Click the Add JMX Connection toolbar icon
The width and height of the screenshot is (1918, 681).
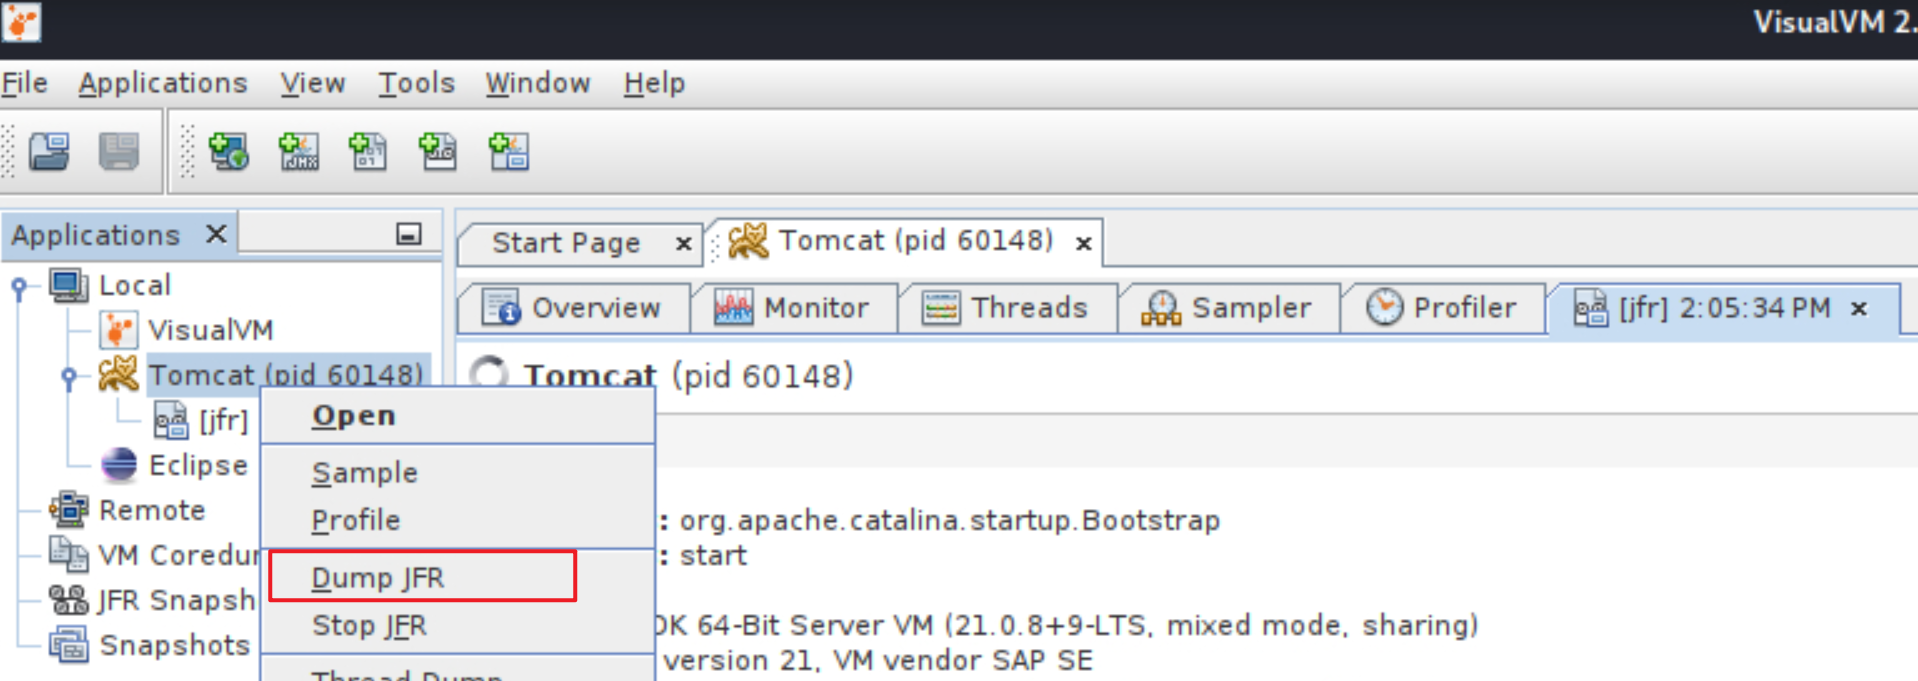coord(298,152)
